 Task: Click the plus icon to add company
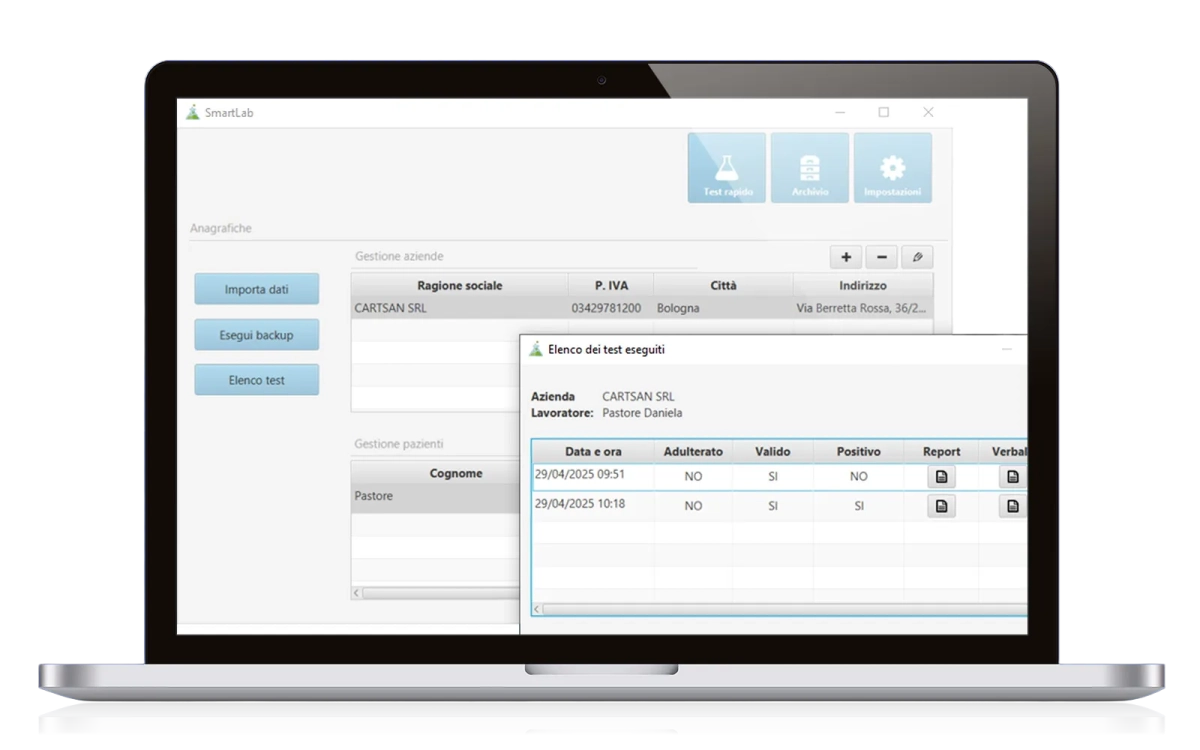[846, 257]
